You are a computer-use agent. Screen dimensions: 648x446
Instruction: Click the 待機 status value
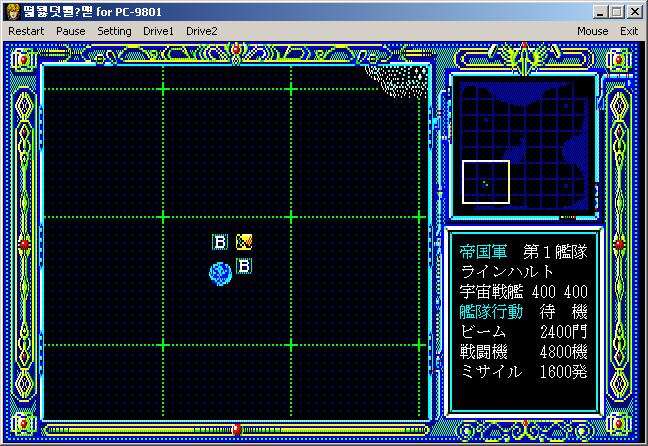pyautogui.click(x=563, y=312)
